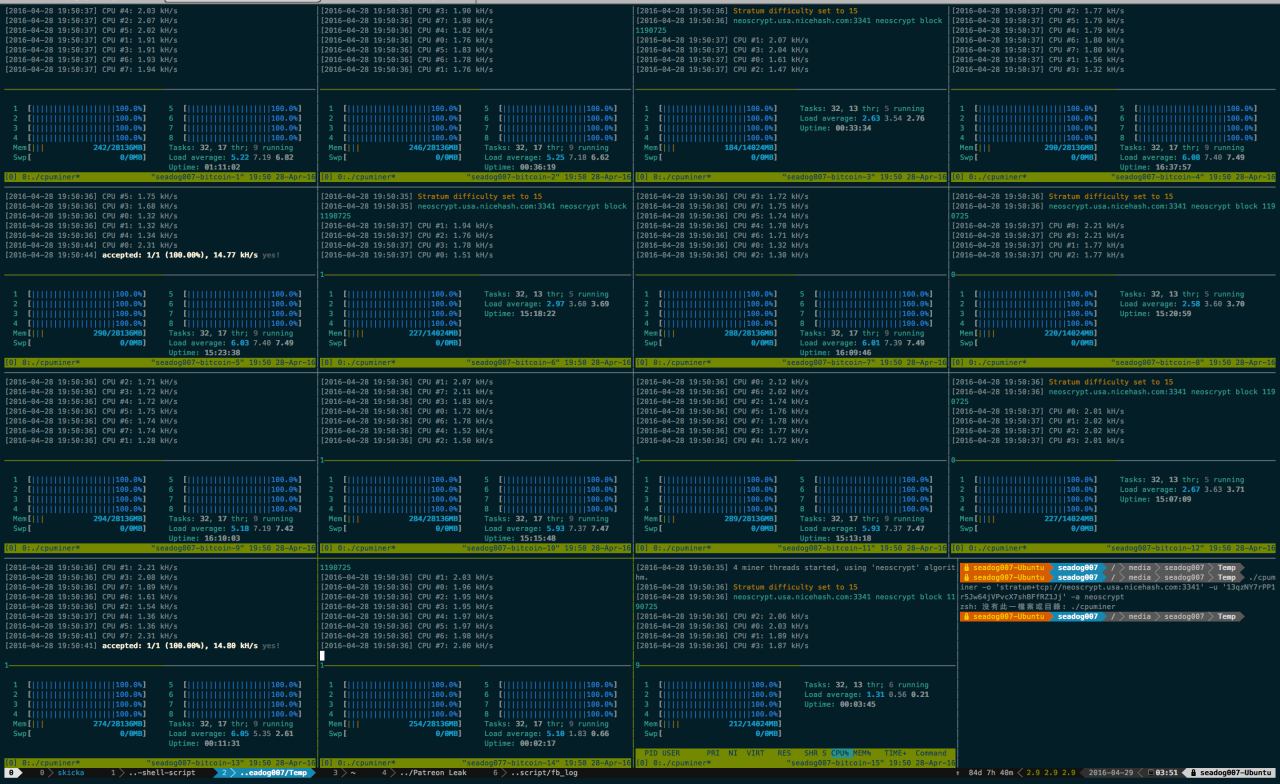This screenshot has width=1280, height=784.
Task: Switch to tmux window 0 skicka
Action: (62, 773)
